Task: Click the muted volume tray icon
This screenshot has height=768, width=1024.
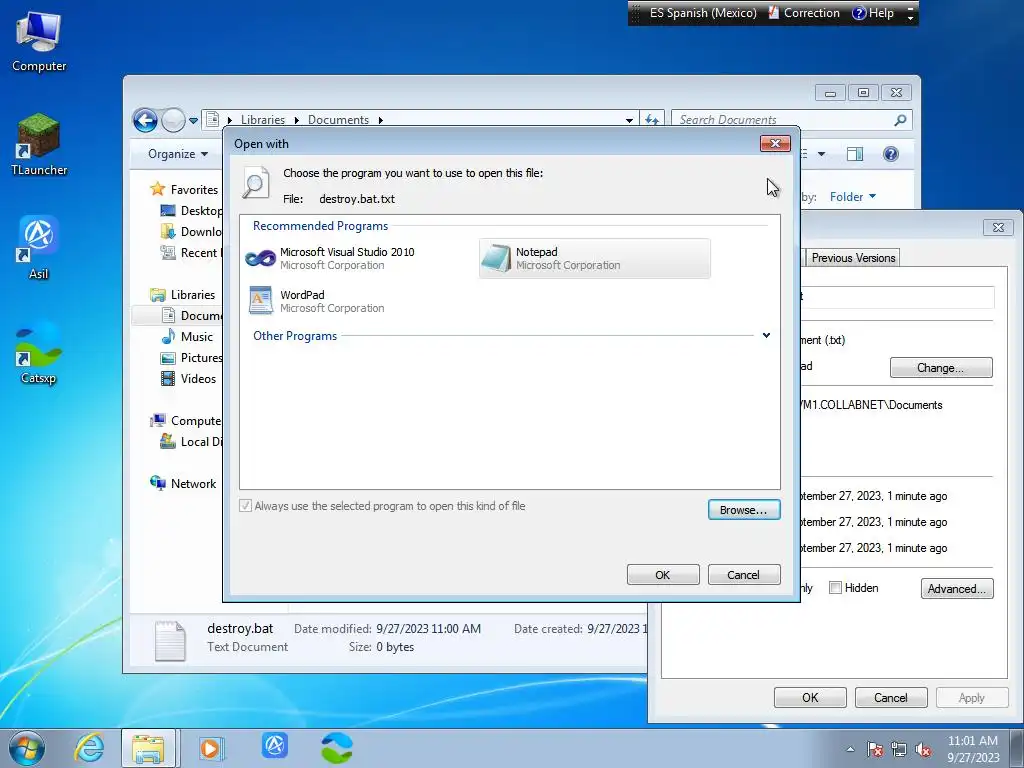Action: pos(923,749)
